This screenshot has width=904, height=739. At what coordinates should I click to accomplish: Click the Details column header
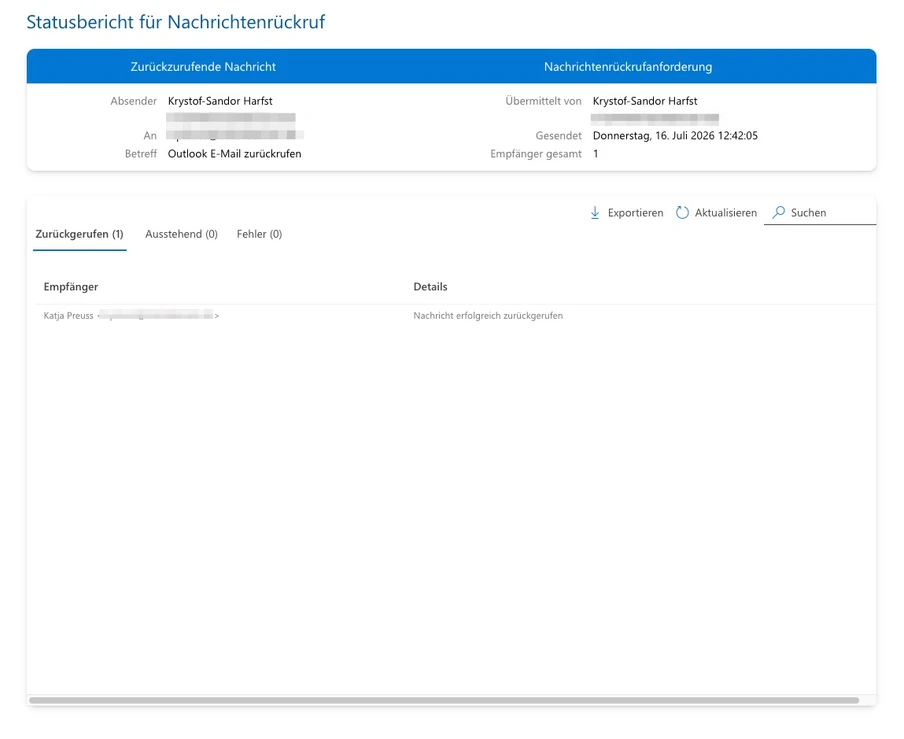[x=430, y=286]
